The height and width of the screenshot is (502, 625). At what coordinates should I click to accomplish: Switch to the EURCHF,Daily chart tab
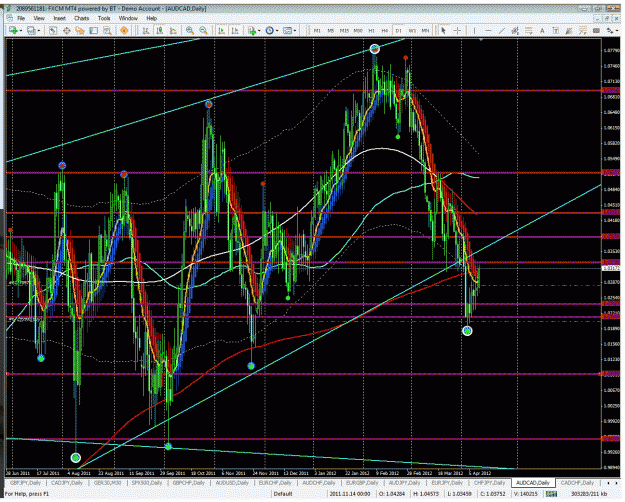click(x=275, y=483)
